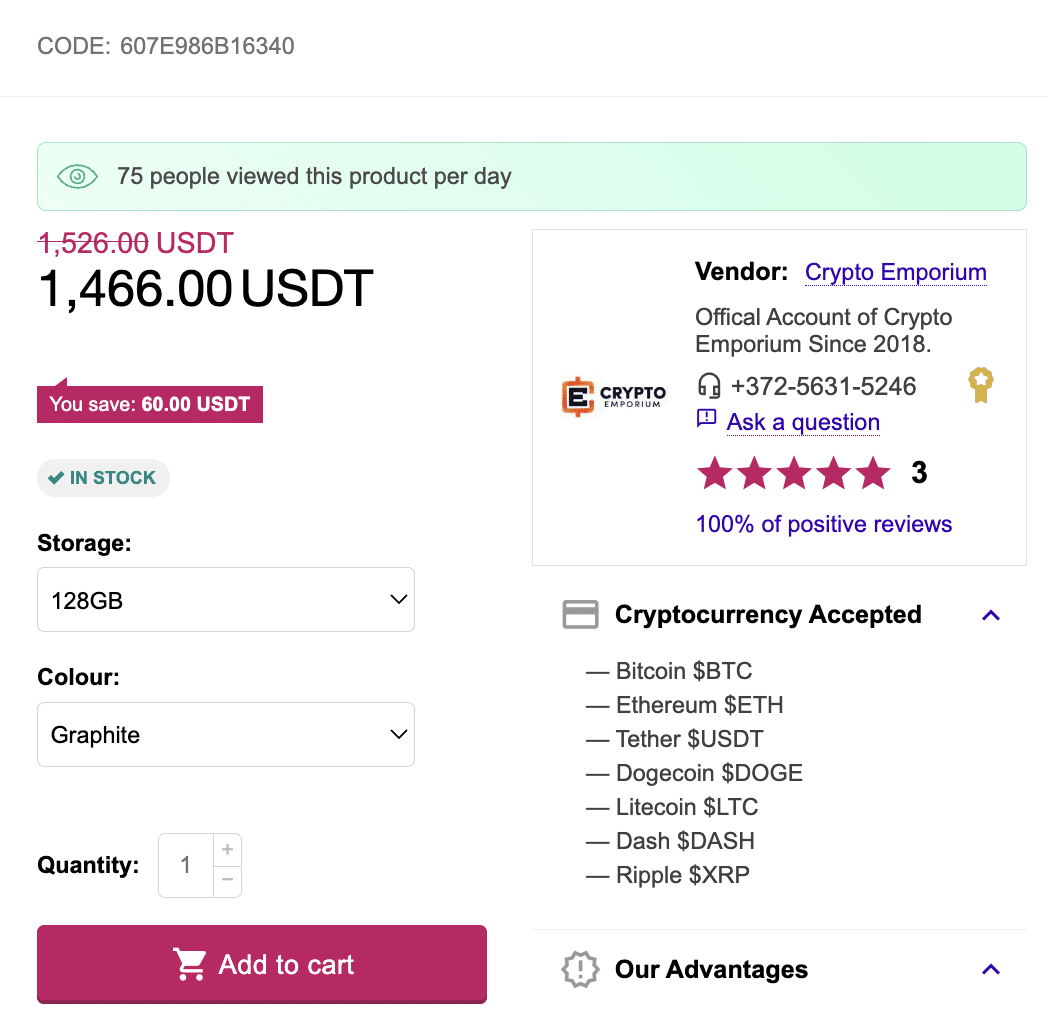Increase quantity with the plus stepper
The image size is (1048, 1016).
point(228,850)
